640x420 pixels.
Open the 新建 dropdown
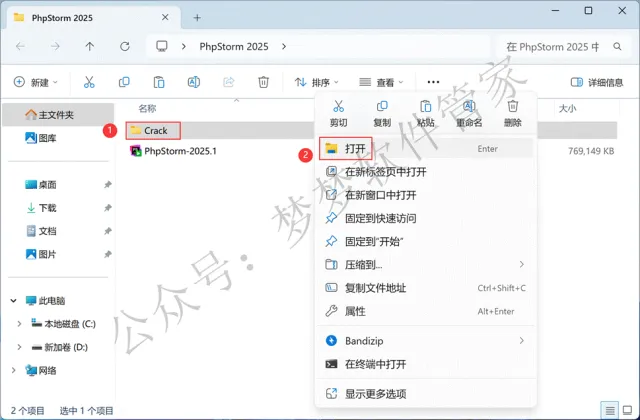point(36,82)
